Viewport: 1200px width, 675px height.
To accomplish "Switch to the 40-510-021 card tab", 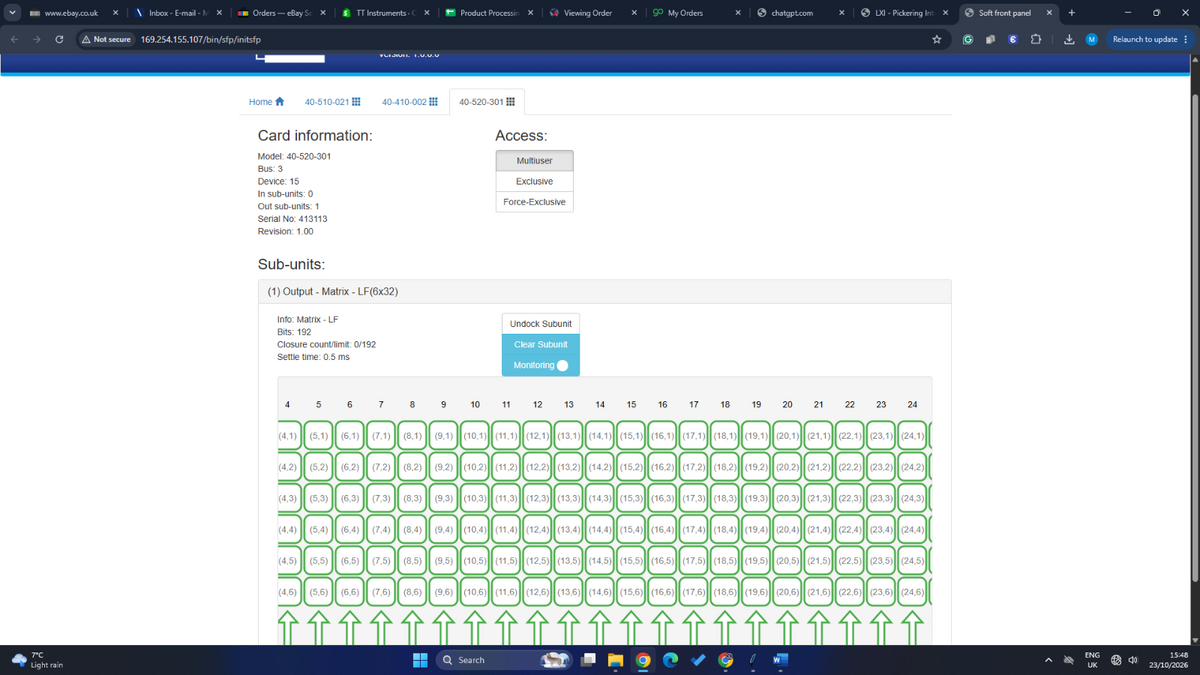I will (332, 102).
